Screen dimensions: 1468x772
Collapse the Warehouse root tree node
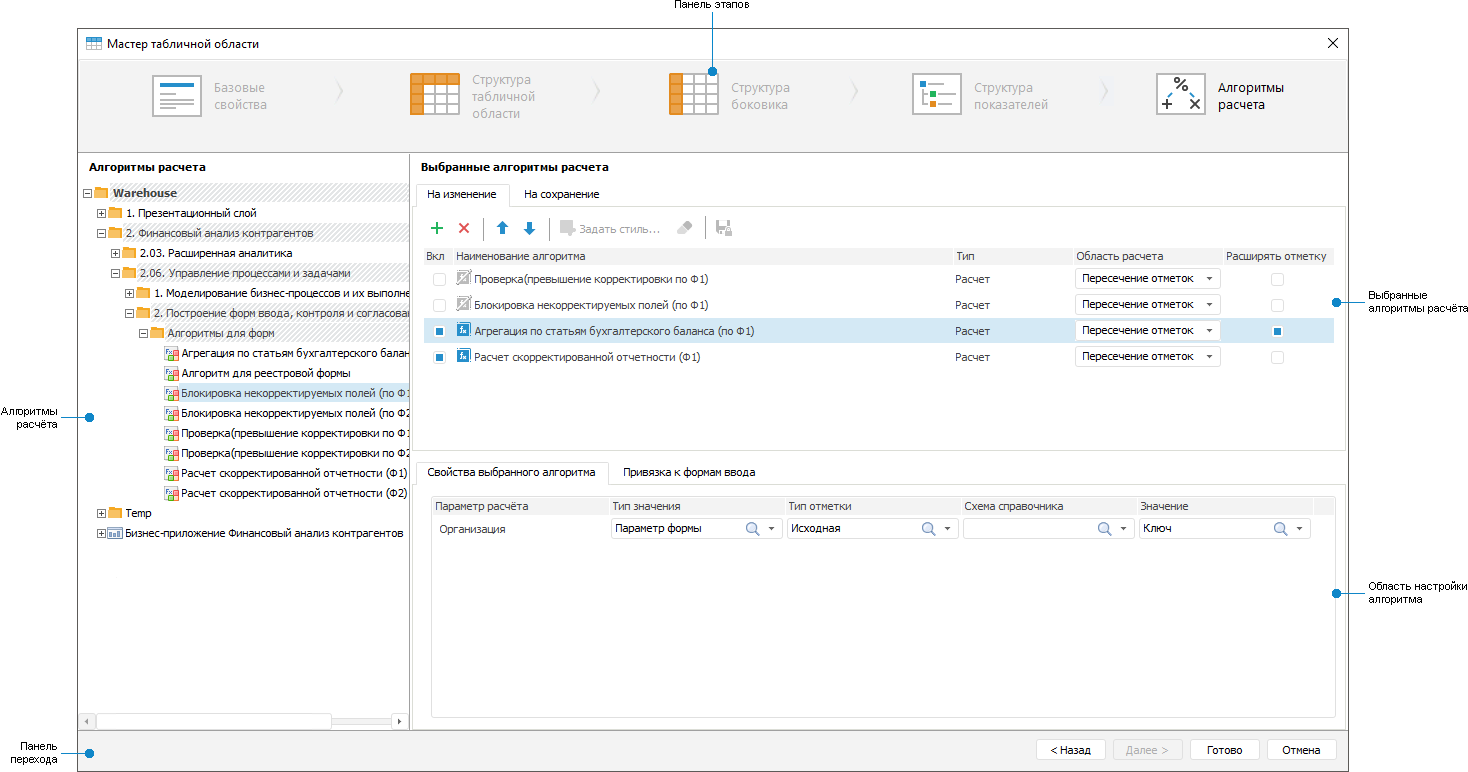[87, 193]
